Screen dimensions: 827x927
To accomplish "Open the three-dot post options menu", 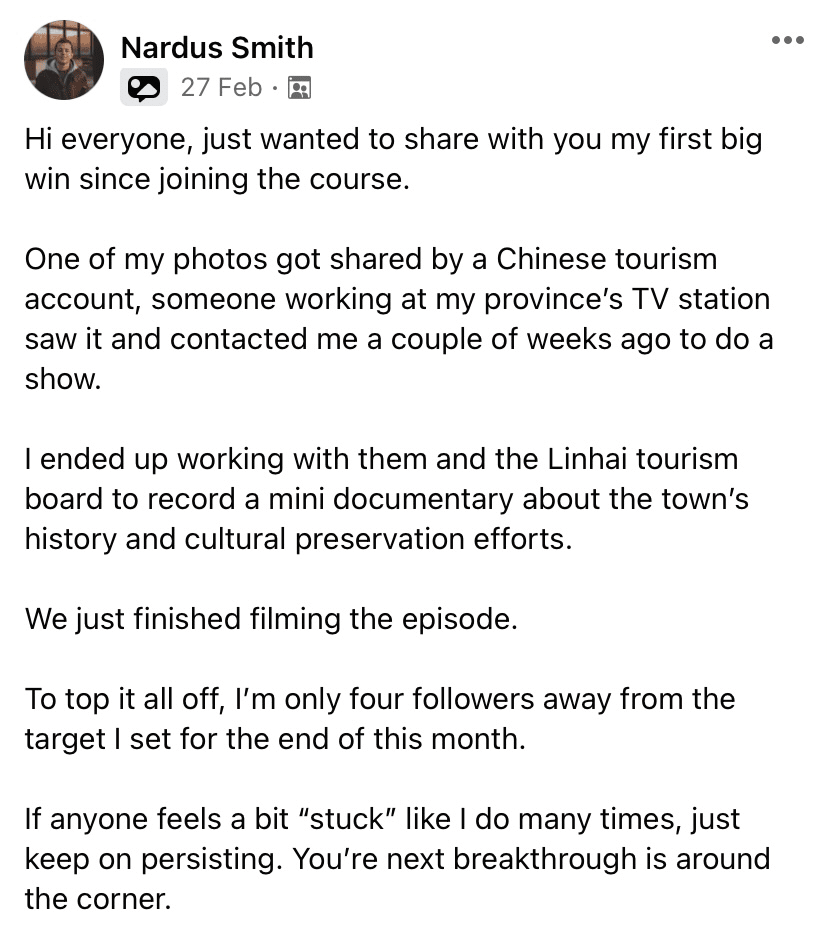I will (787, 40).
